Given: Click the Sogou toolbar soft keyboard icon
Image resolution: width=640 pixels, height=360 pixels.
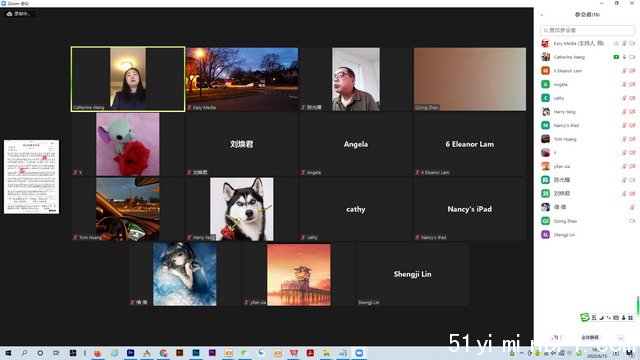Looking at the screenshot, I should pos(616,318).
